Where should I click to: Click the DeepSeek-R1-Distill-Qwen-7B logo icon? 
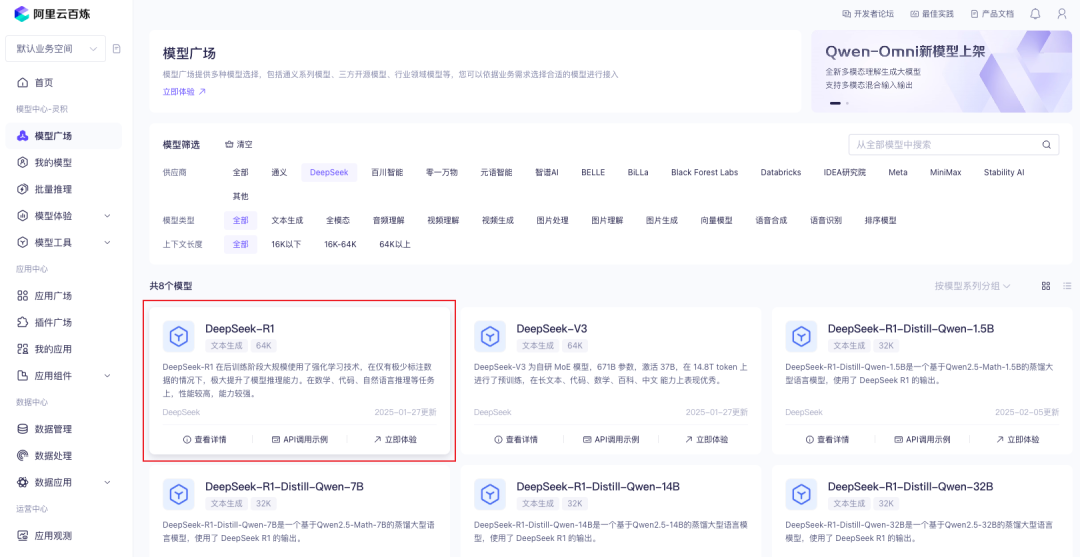coord(178,494)
